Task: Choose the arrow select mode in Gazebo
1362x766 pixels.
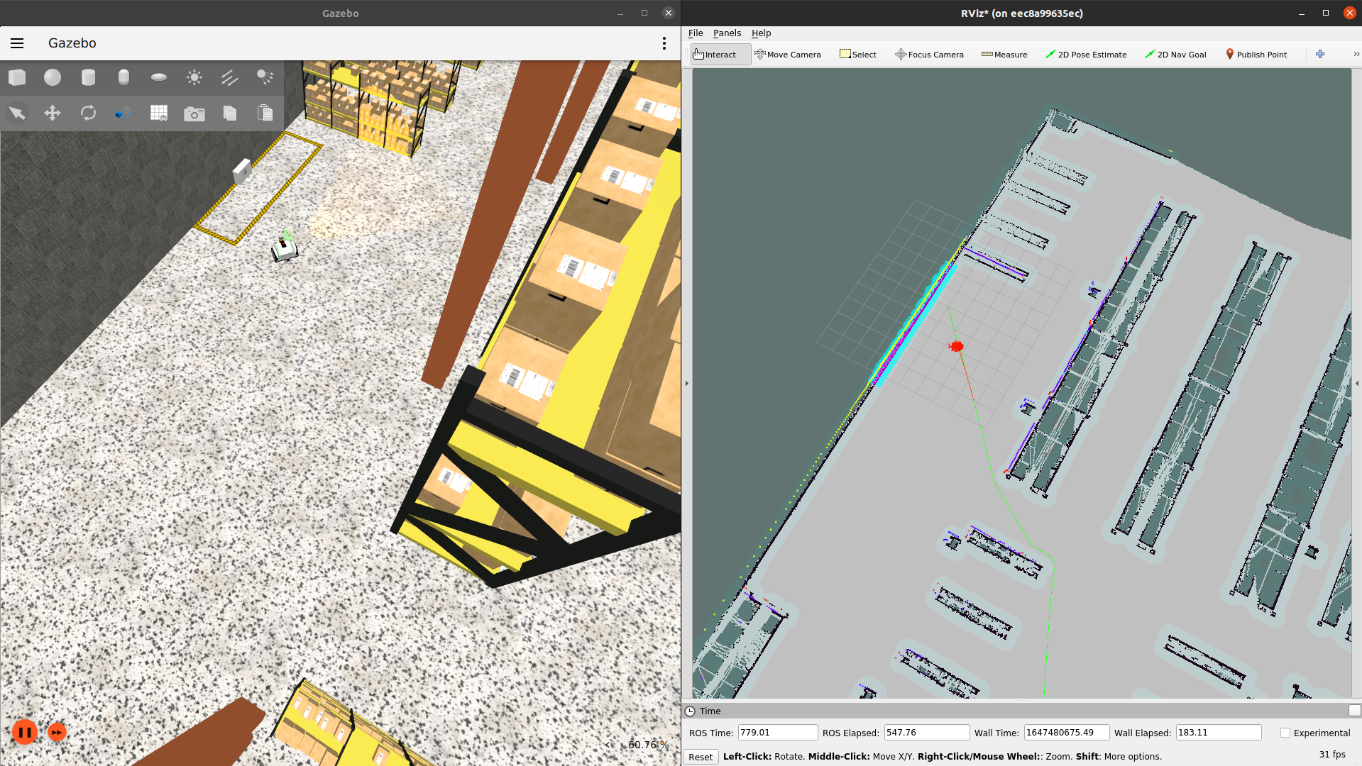Action: [17, 113]
